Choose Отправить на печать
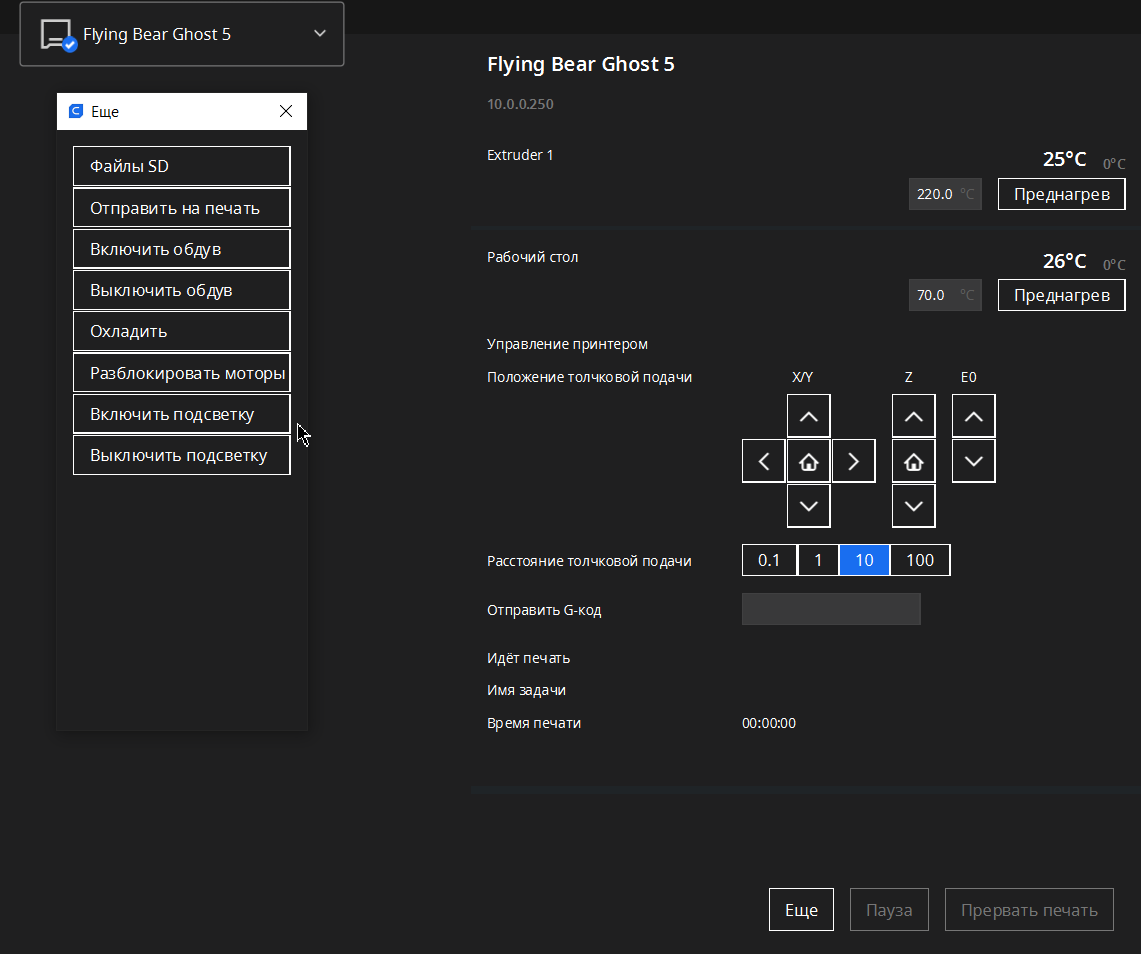Image resolution: width=1141 pixels, height=954 pixels. (x=182, y=208)
